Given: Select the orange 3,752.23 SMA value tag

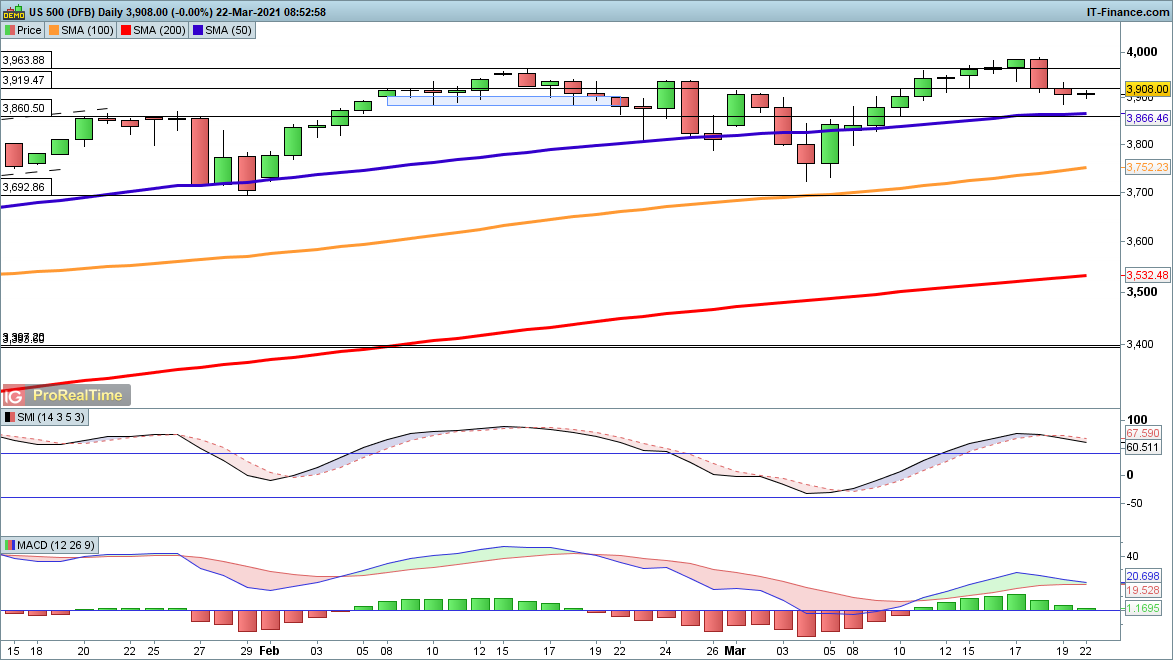Looking at the screenshot, I should click(1147, 167).
